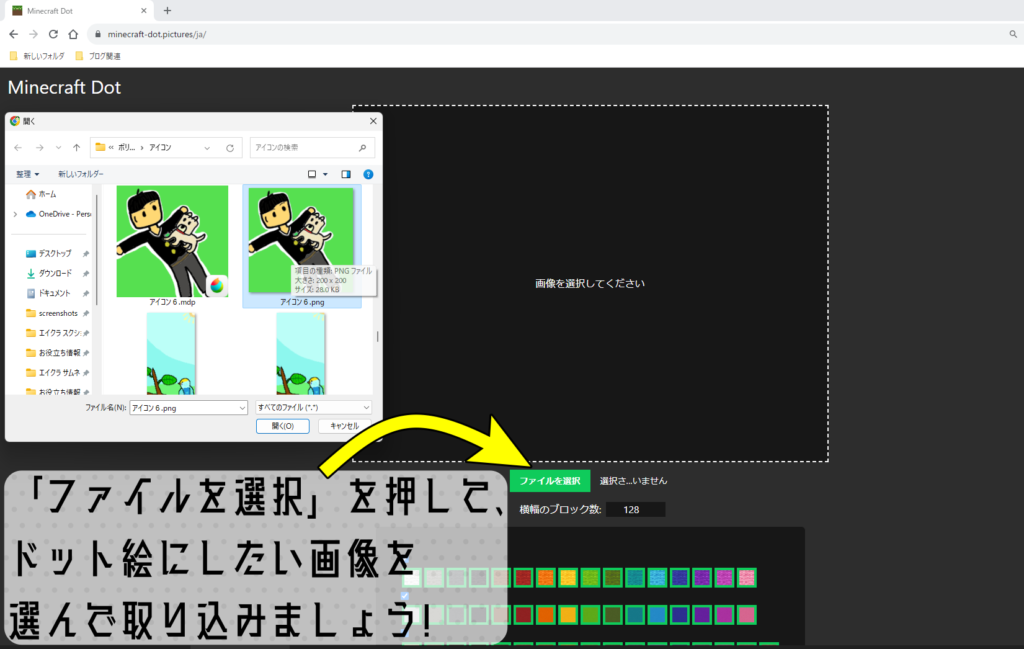Open the ファイル名 combo box dropdown
1024x649 pixels.
coord(240,407)
